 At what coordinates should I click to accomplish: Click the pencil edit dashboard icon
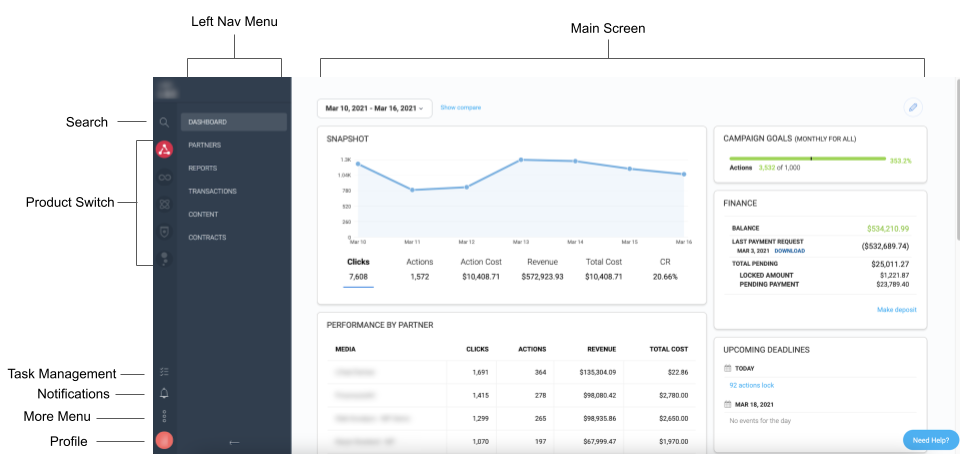point(912,108)
